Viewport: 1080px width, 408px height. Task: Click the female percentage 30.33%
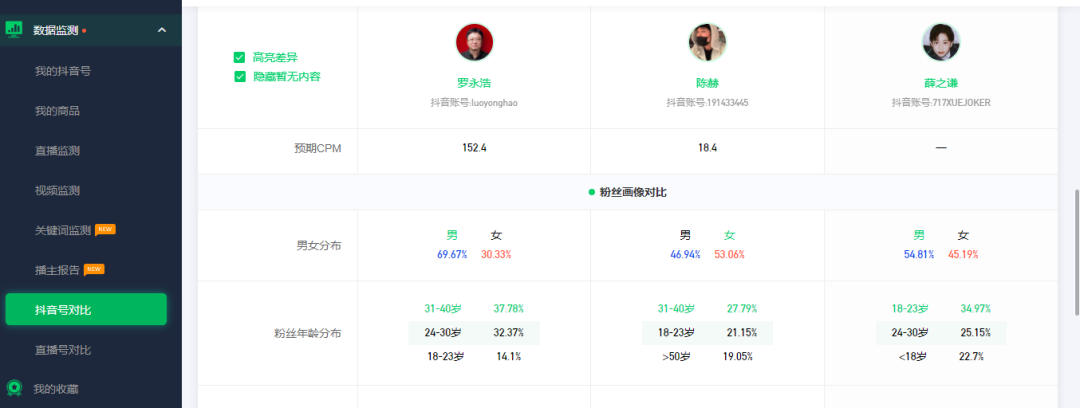click(x=496, y=254)
